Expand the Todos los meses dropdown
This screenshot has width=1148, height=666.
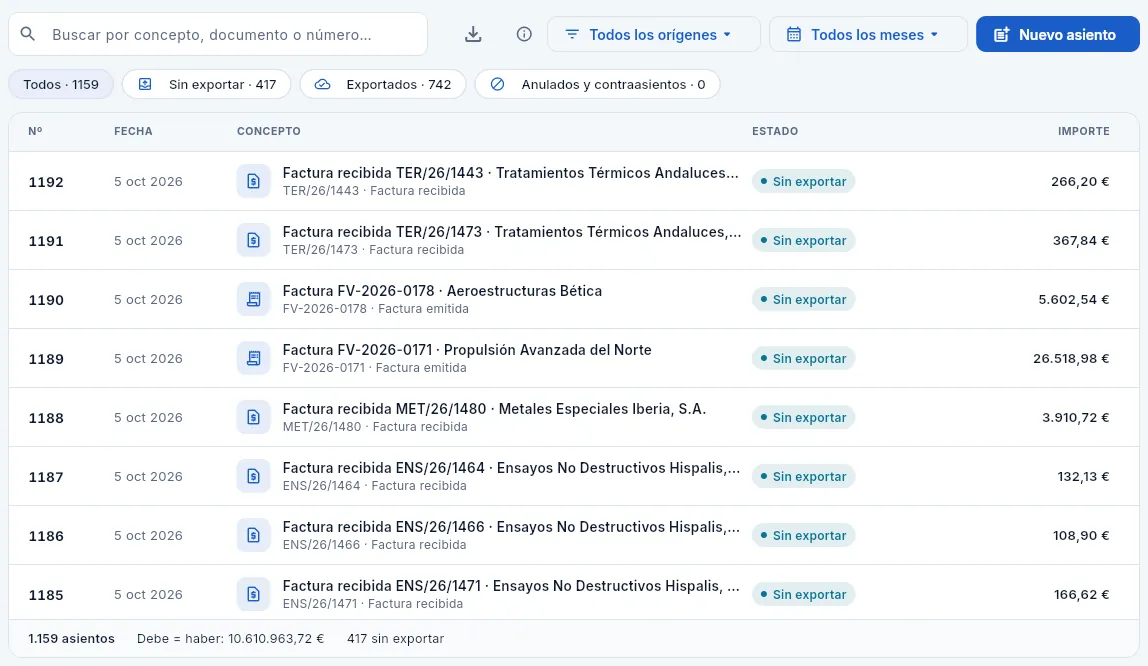(868, 34)
